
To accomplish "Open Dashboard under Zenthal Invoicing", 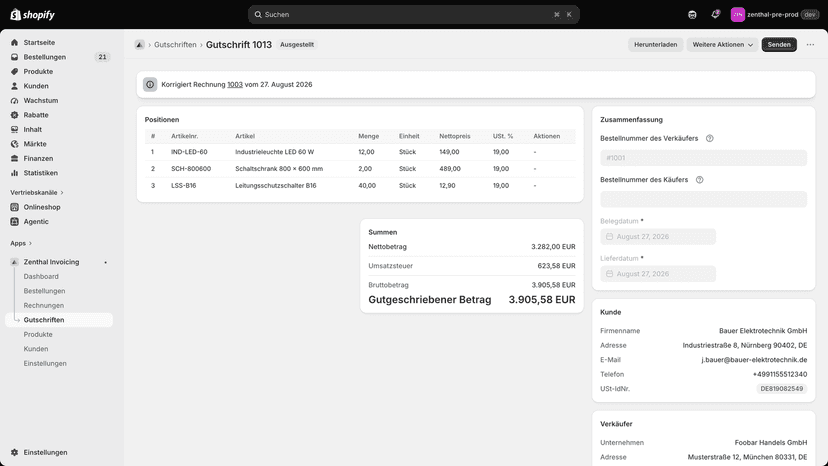I will pos(41,276).
